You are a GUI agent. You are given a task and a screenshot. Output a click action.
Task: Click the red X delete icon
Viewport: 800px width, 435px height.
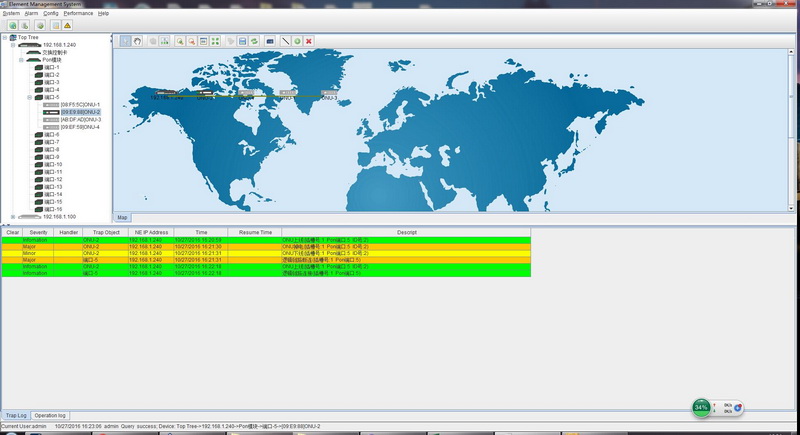309,41
